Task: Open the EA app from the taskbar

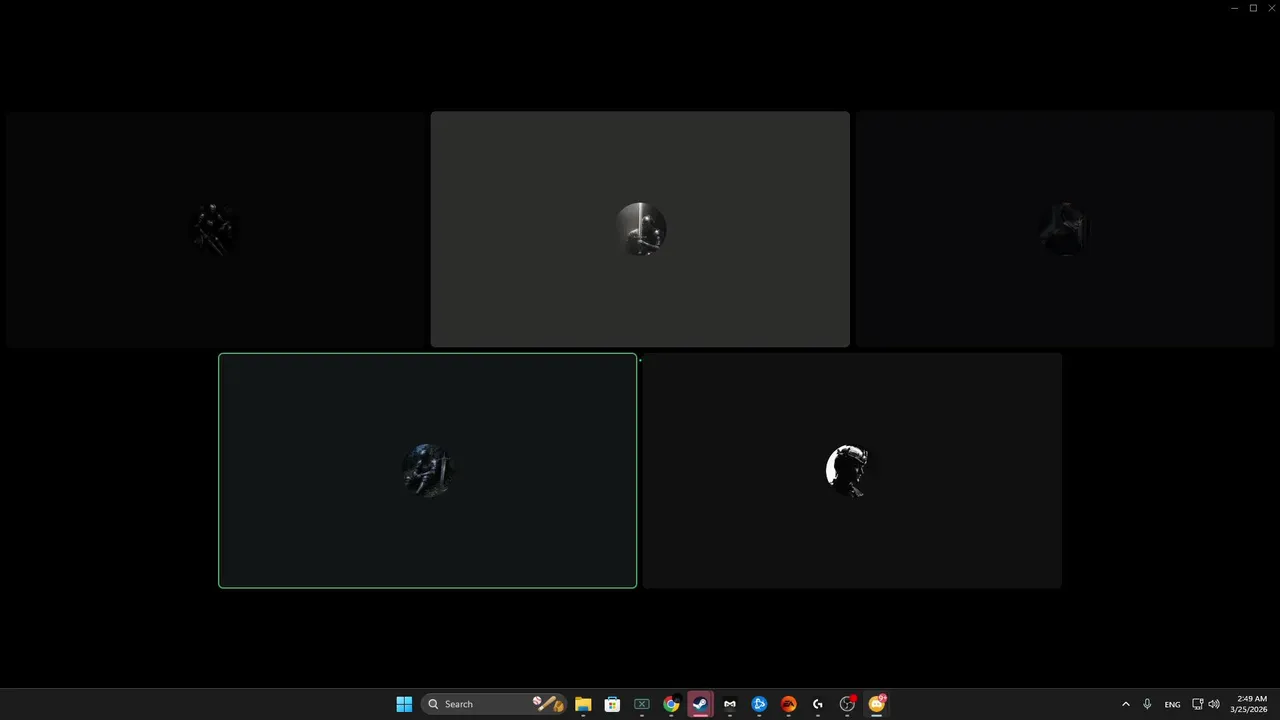Action: (x=788, y=704)
